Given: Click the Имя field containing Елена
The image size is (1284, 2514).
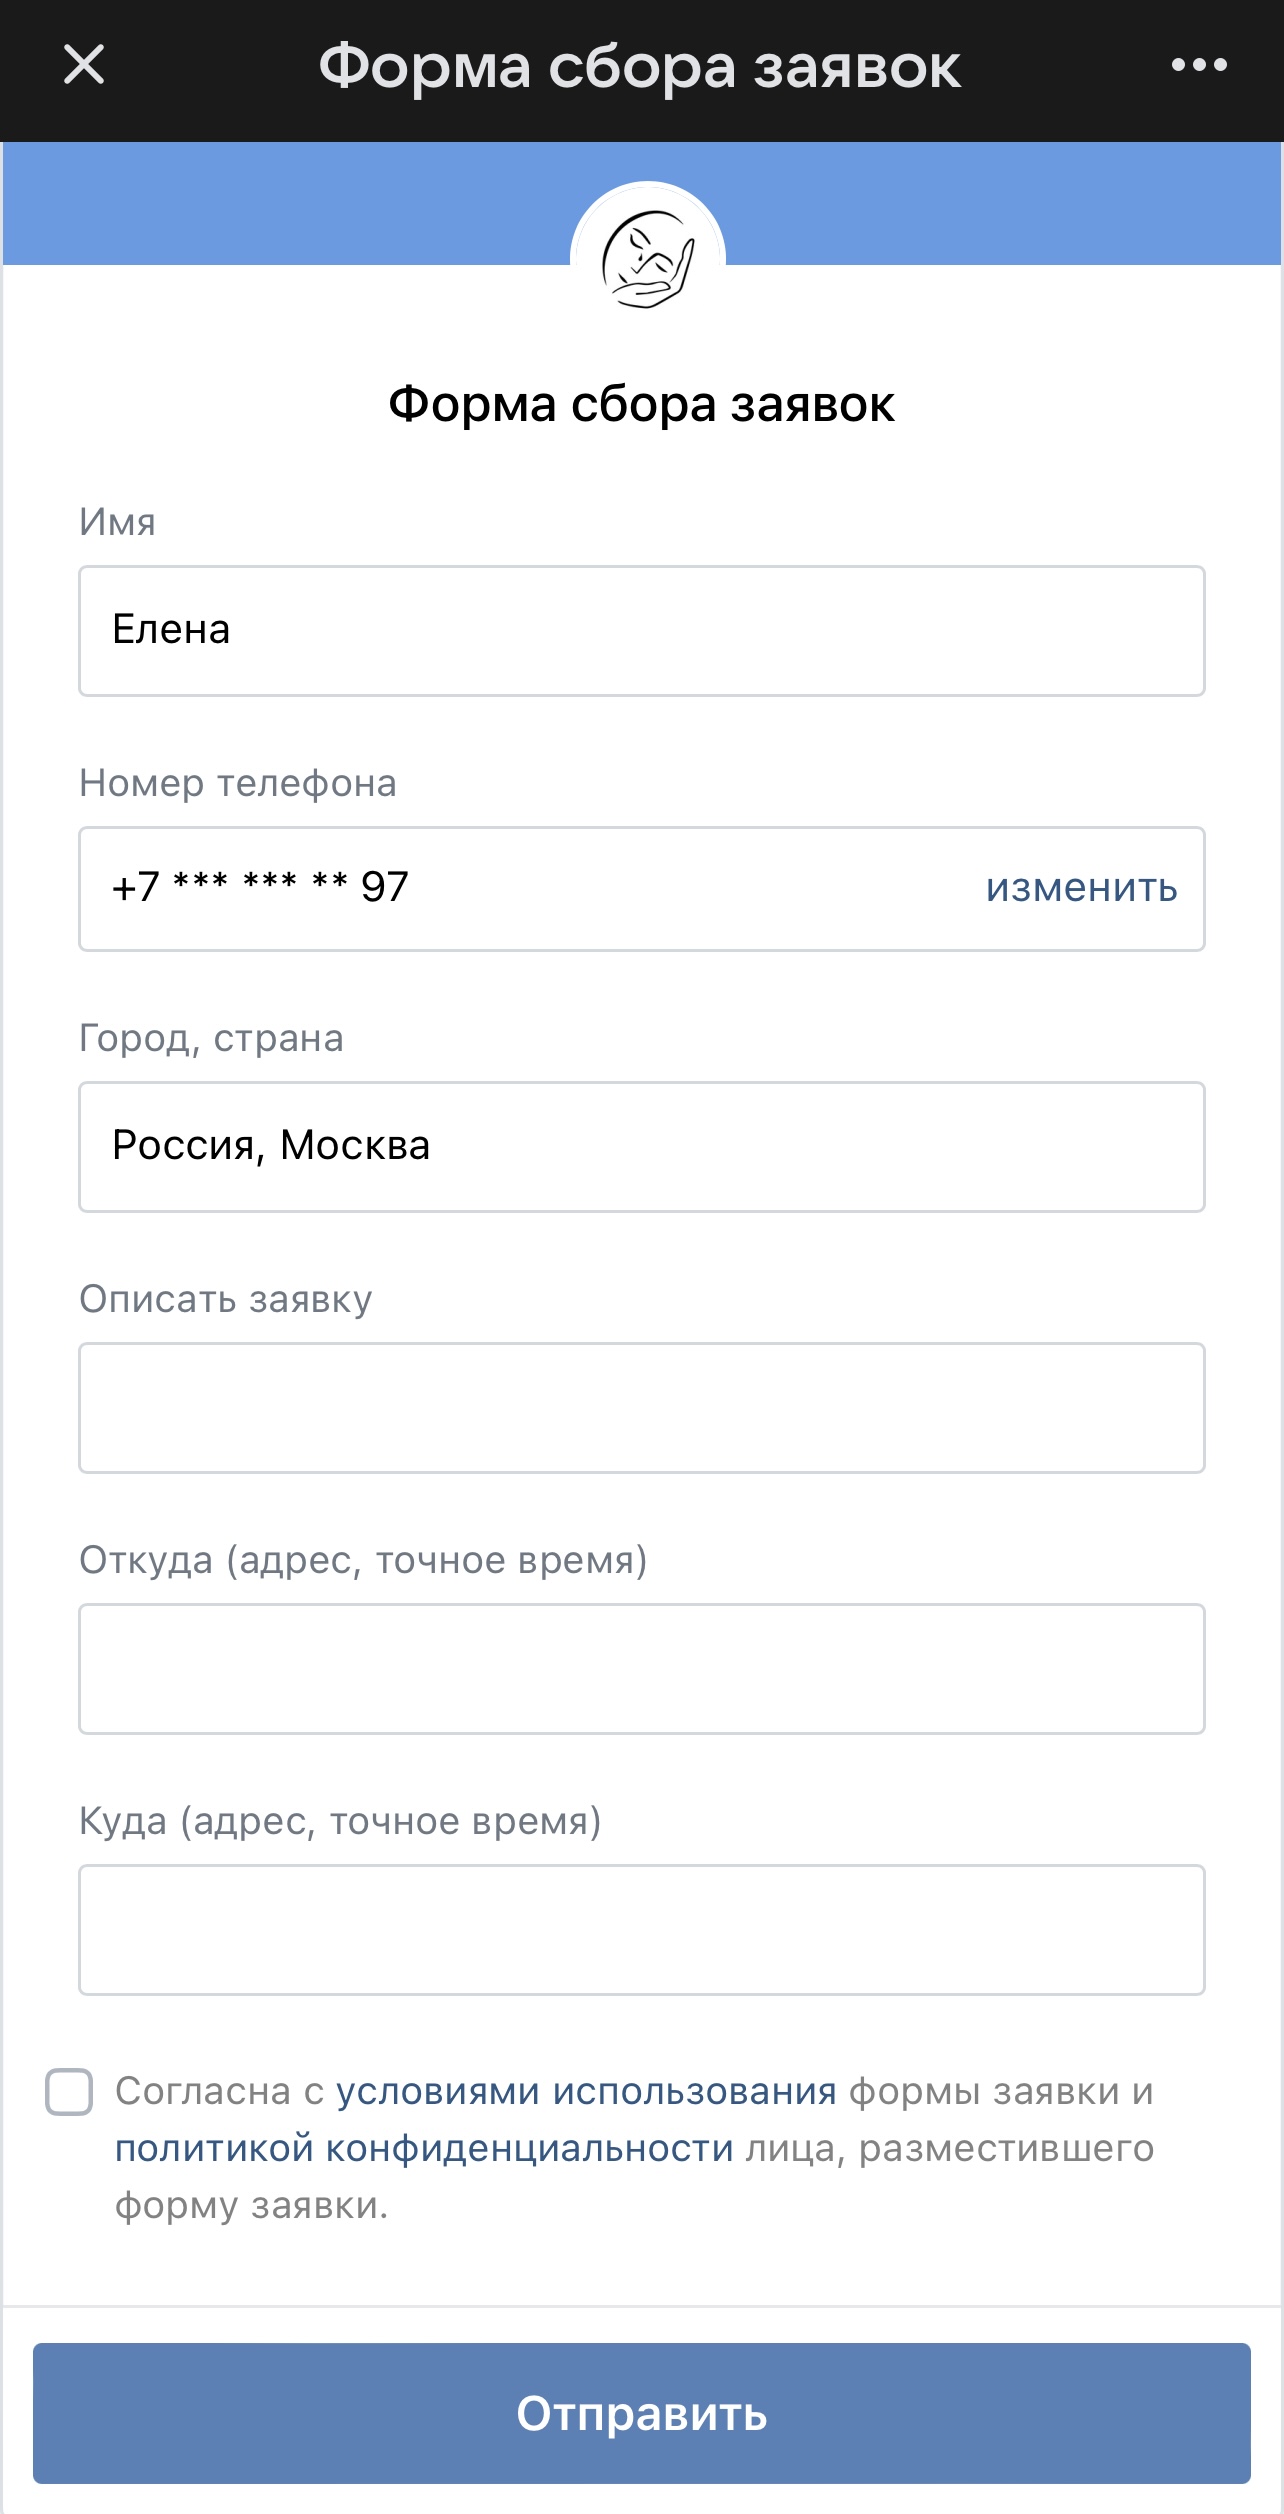Looking at the screenshot, I should pyautogui.click(x=641, y=631).
